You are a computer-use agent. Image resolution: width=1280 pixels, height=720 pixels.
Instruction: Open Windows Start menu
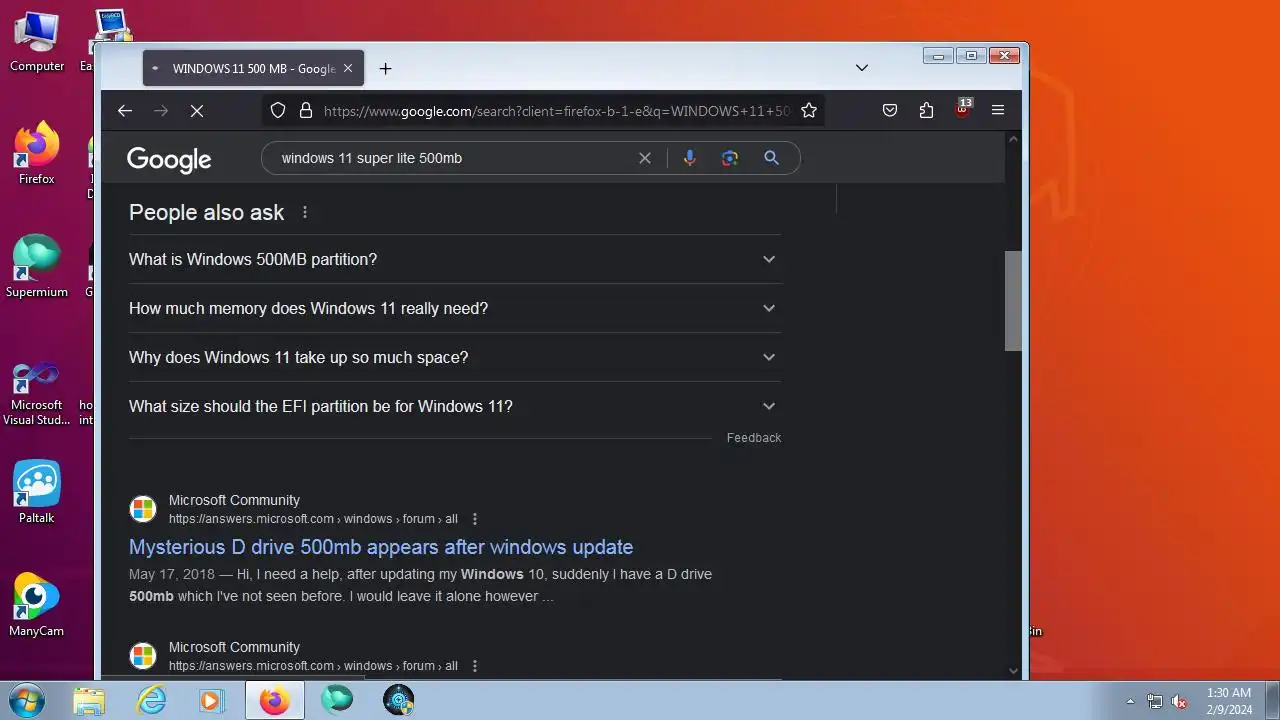(x=25, y=700)
